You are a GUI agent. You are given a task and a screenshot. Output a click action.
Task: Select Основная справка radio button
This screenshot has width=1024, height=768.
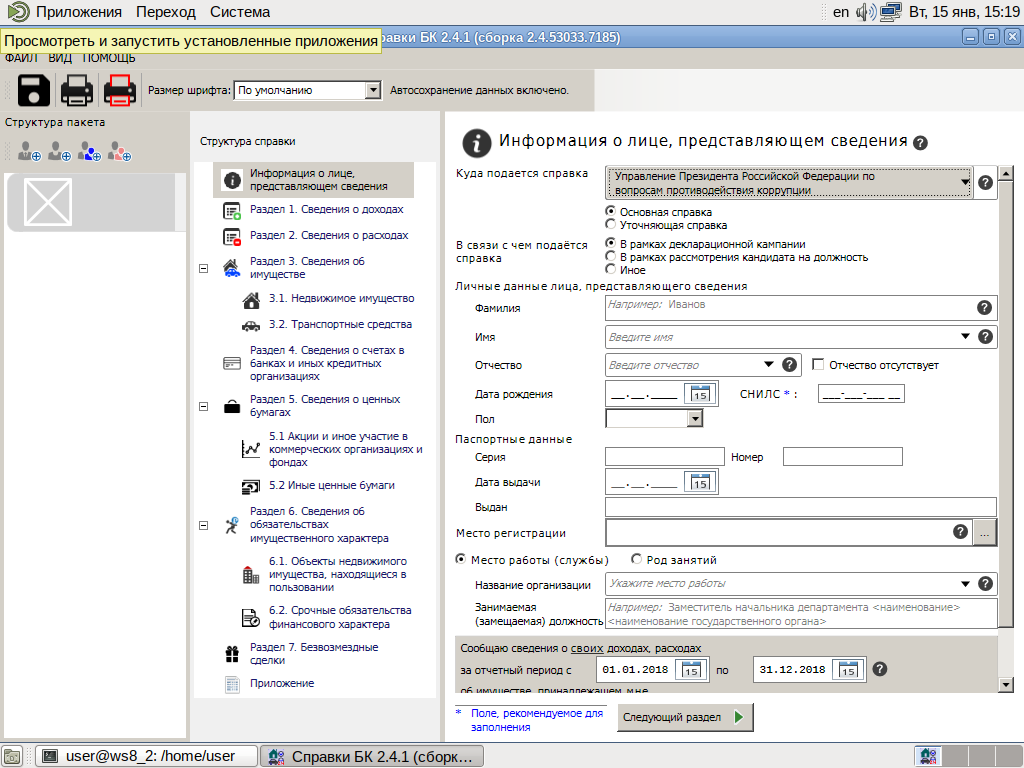tap(611, 211)
